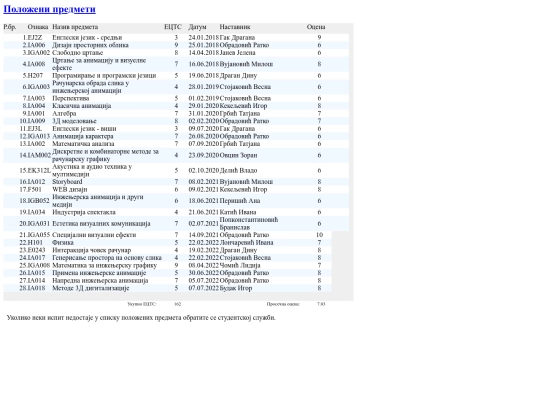The height and width of the screenshot is (405, 540).
Task: Click the code cell E0243
Action: [36, 250]
